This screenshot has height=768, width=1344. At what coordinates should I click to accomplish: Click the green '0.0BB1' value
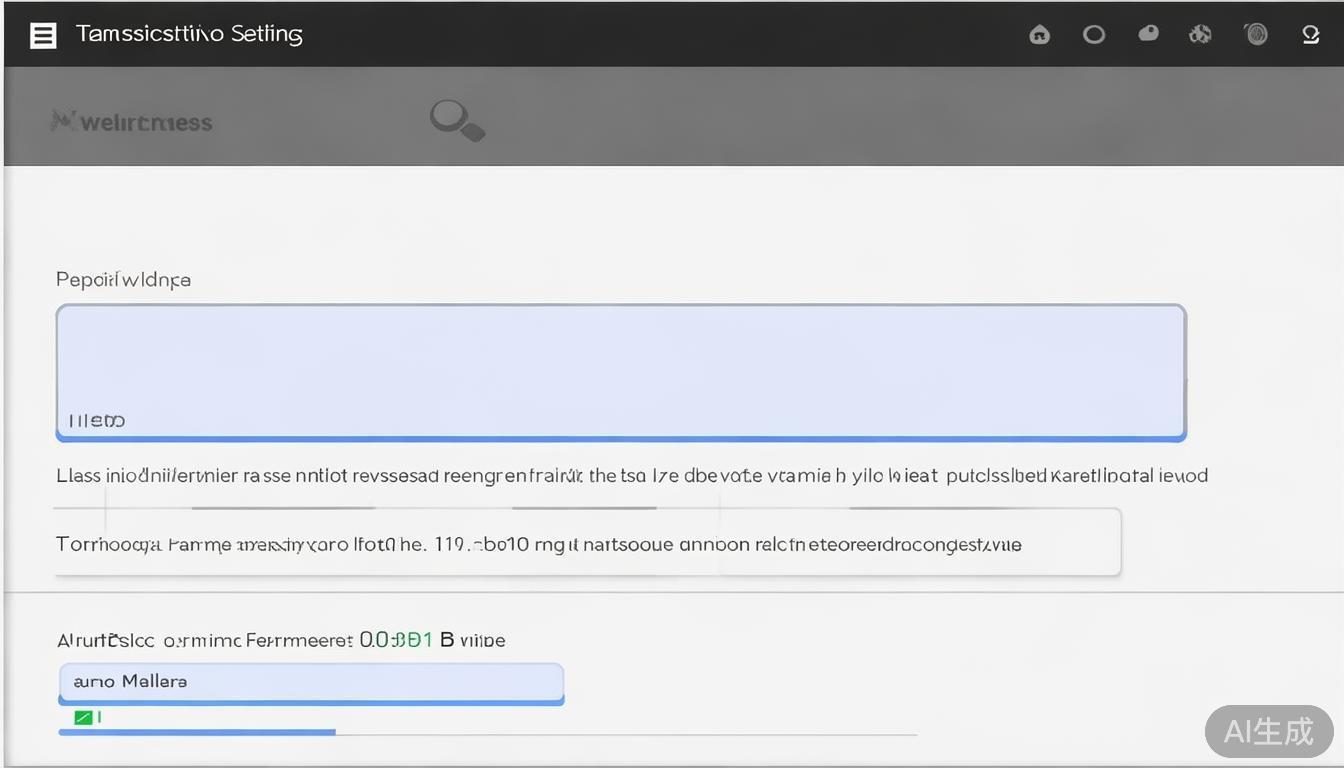click(396, 640)
